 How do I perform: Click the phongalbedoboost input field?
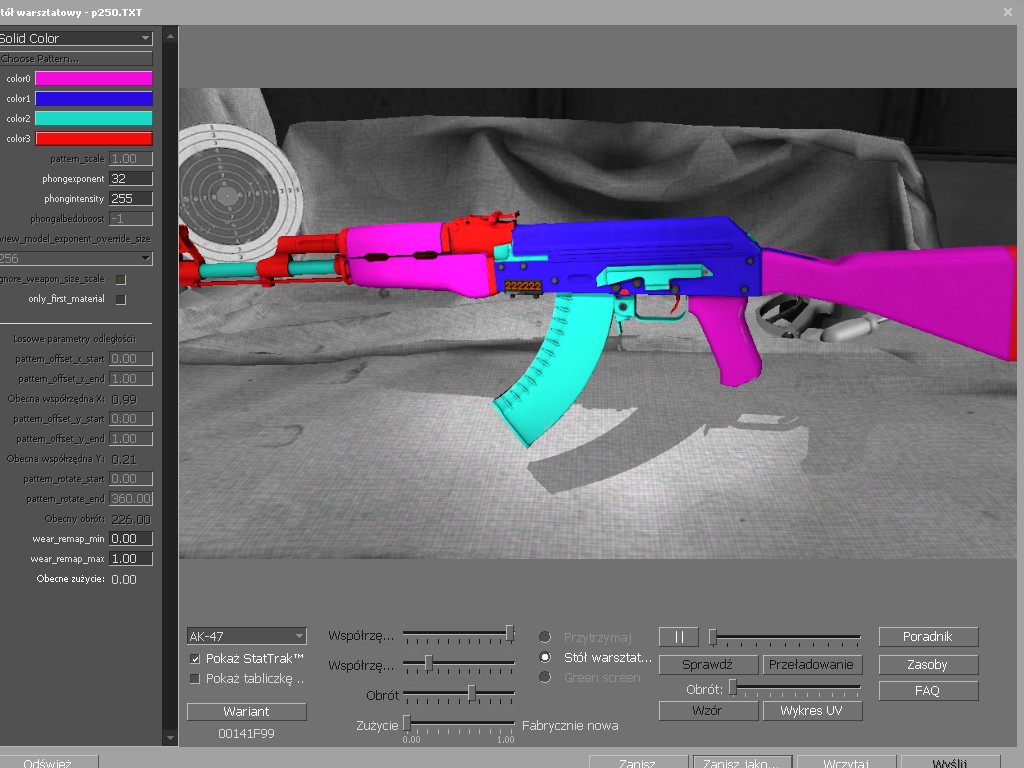coord(131,219)
